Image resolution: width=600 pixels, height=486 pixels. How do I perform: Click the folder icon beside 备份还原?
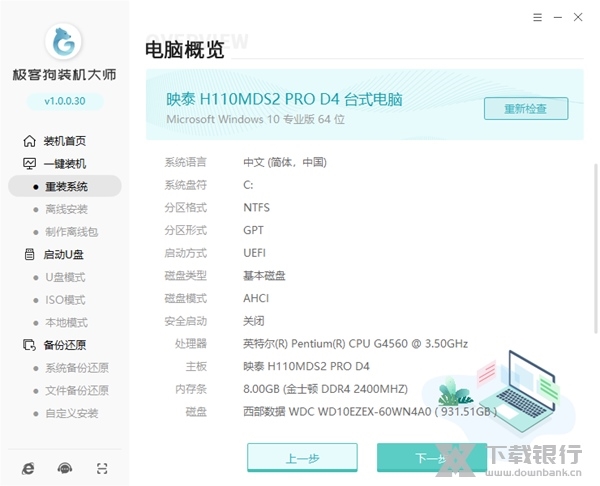[29, 346]
